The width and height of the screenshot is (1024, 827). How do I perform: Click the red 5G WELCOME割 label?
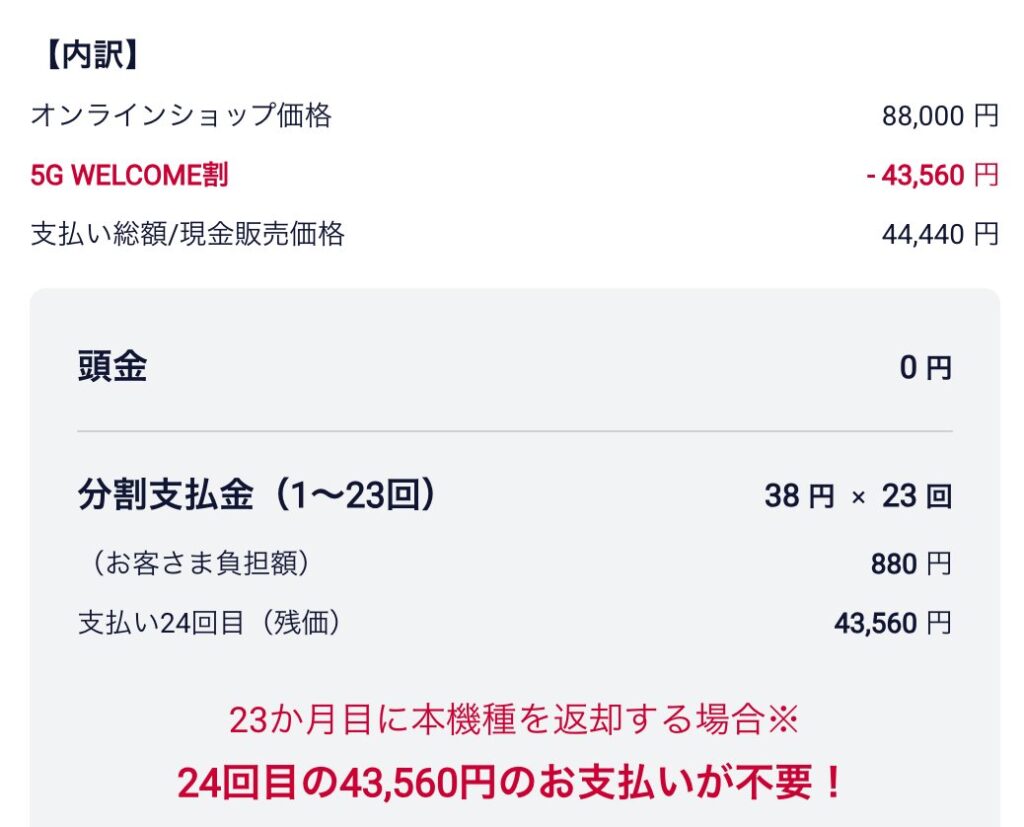point(129,176)
